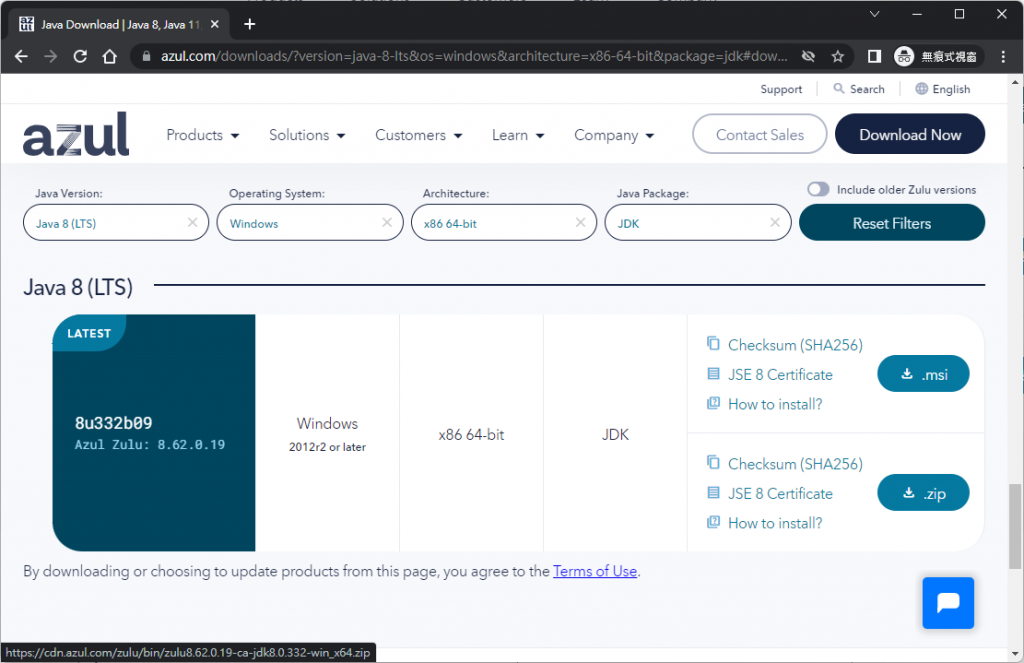1024x663 pixels.
Task: Click the Search text link
Action: click(867, 89)
